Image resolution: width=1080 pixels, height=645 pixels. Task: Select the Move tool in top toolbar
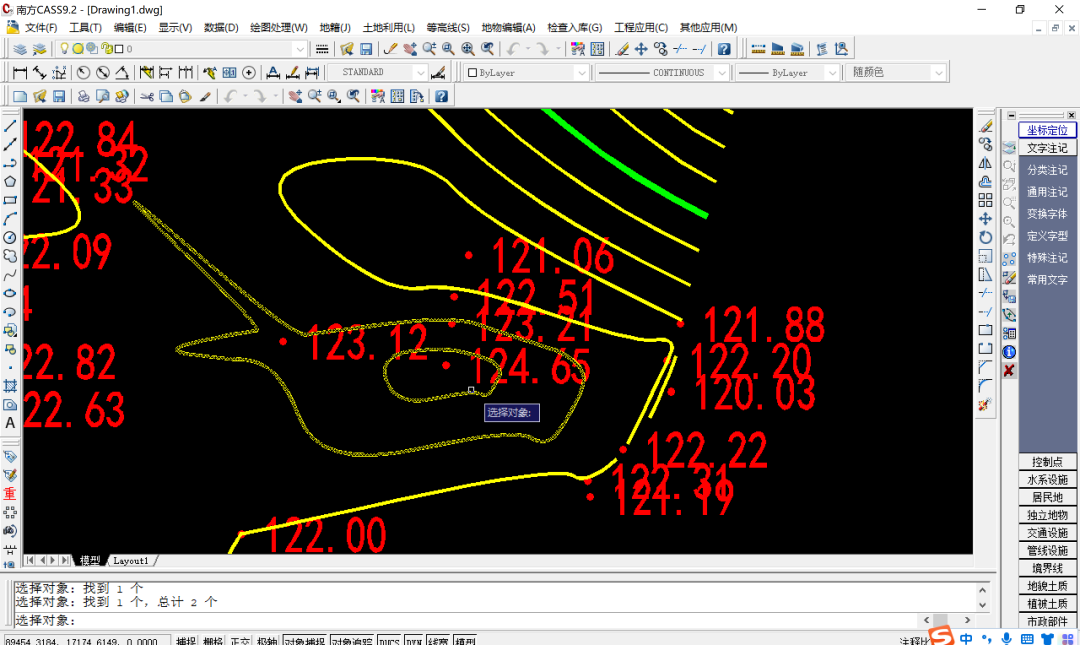pyautogui.click(x=641, y=49)
